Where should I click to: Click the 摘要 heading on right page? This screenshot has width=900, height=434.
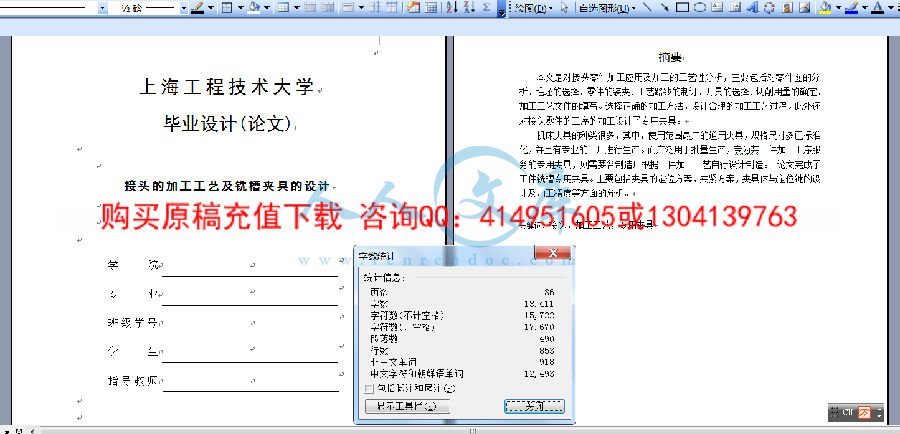pyautogui.click(x=670, y=57)
